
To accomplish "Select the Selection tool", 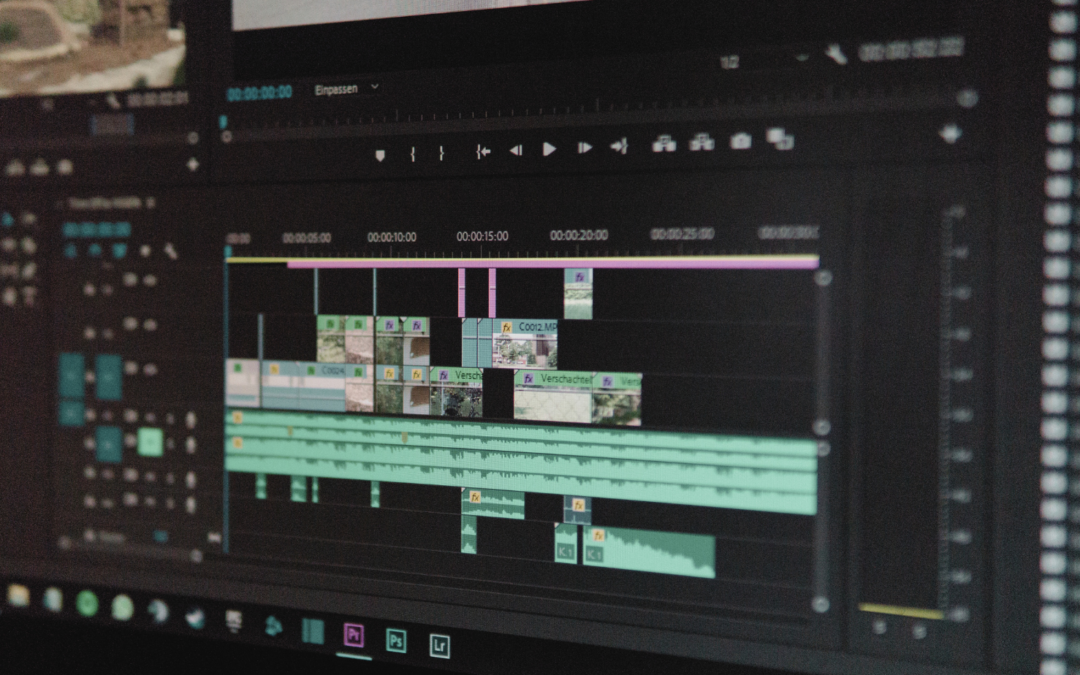I will tap(8, 220).
